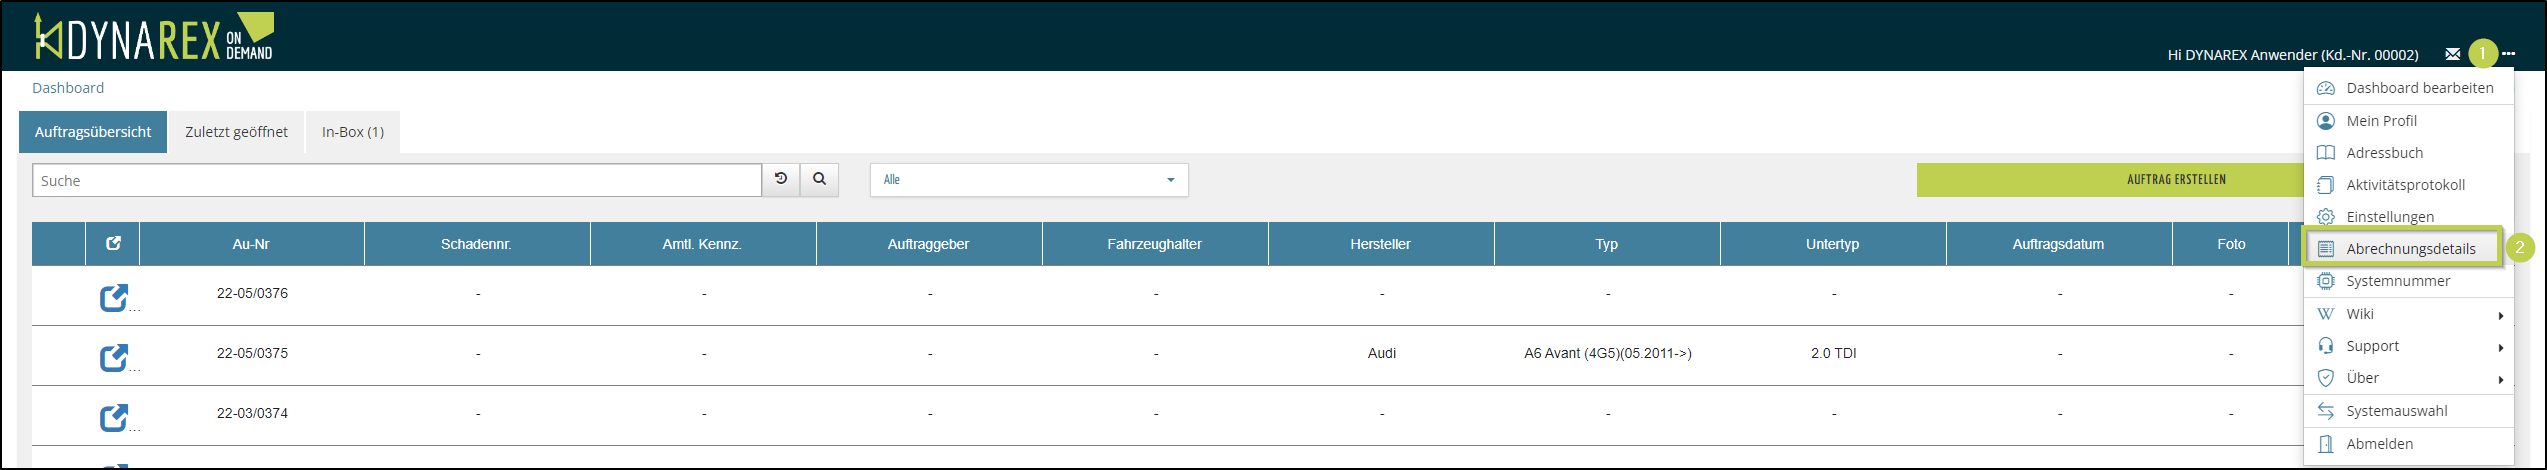The image size is (2547, 470).
Task: Click the Dashboard breadcrumb link
Action: point(68,88)
